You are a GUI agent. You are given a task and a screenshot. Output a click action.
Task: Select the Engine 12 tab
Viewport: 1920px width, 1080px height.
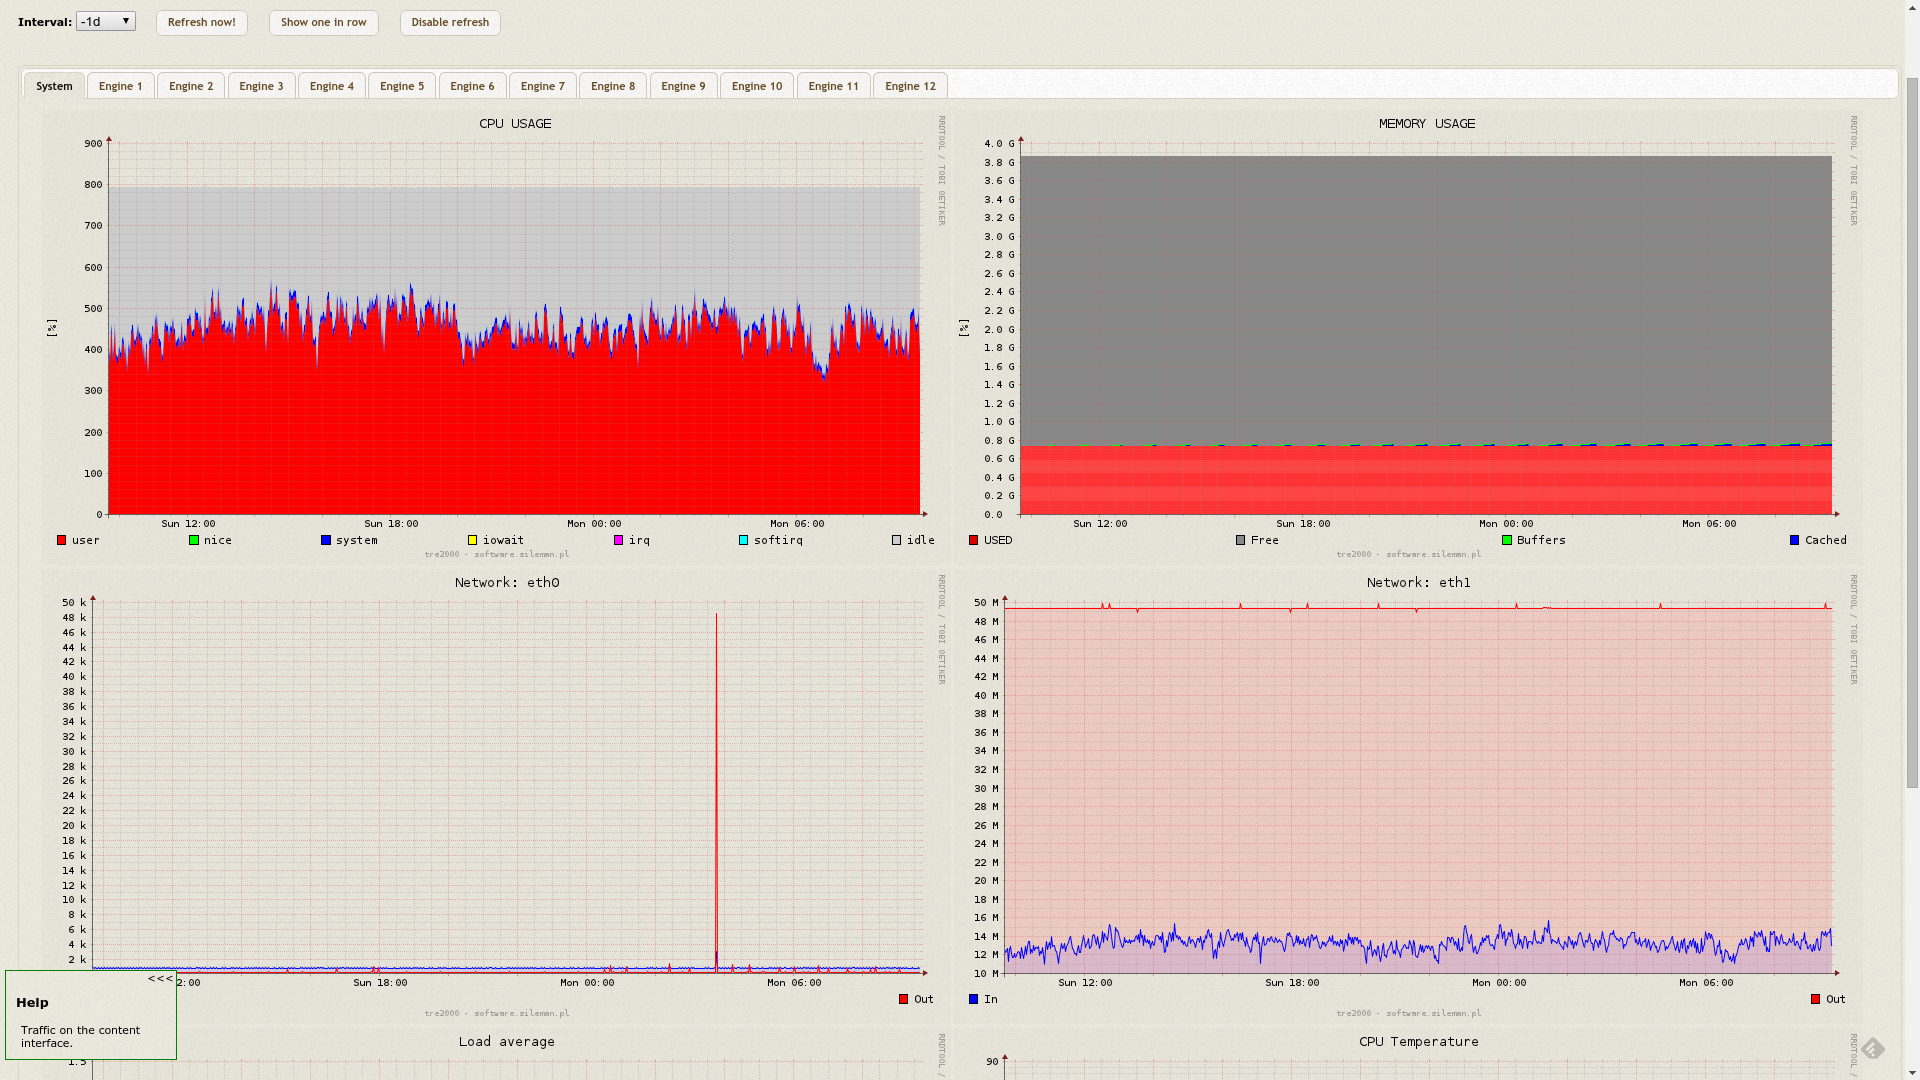pos(910,86)
